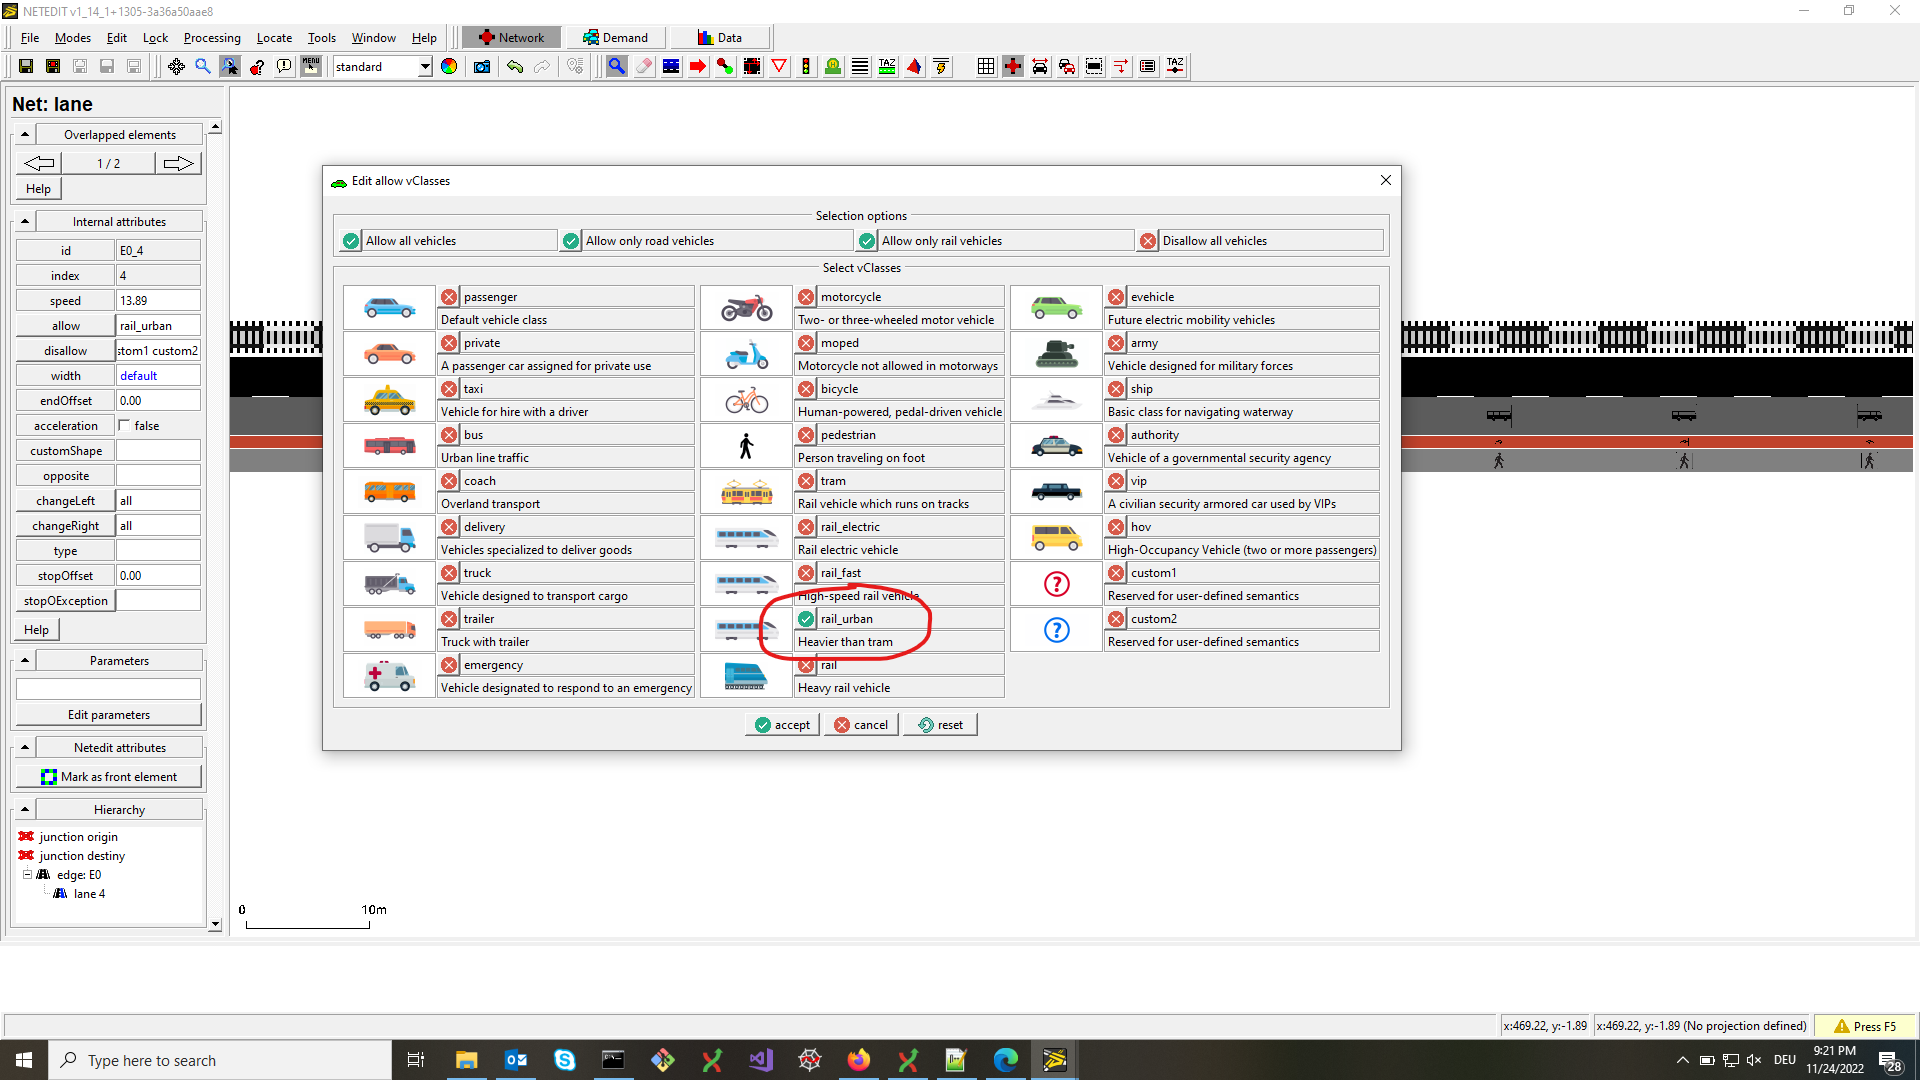This screenshot has height=1080, width=1920.
Task: Click the speed value input field
Action: click(x=158, y=301)
